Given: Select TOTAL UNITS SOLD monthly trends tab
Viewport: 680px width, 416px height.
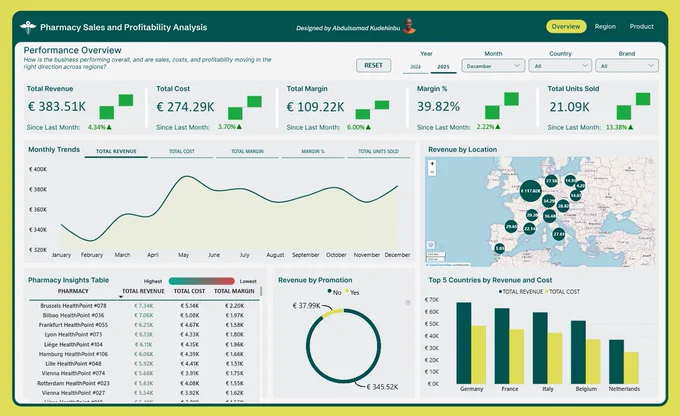Looking at the screenshot, I should pyautogui.click(x=378, y=151).
